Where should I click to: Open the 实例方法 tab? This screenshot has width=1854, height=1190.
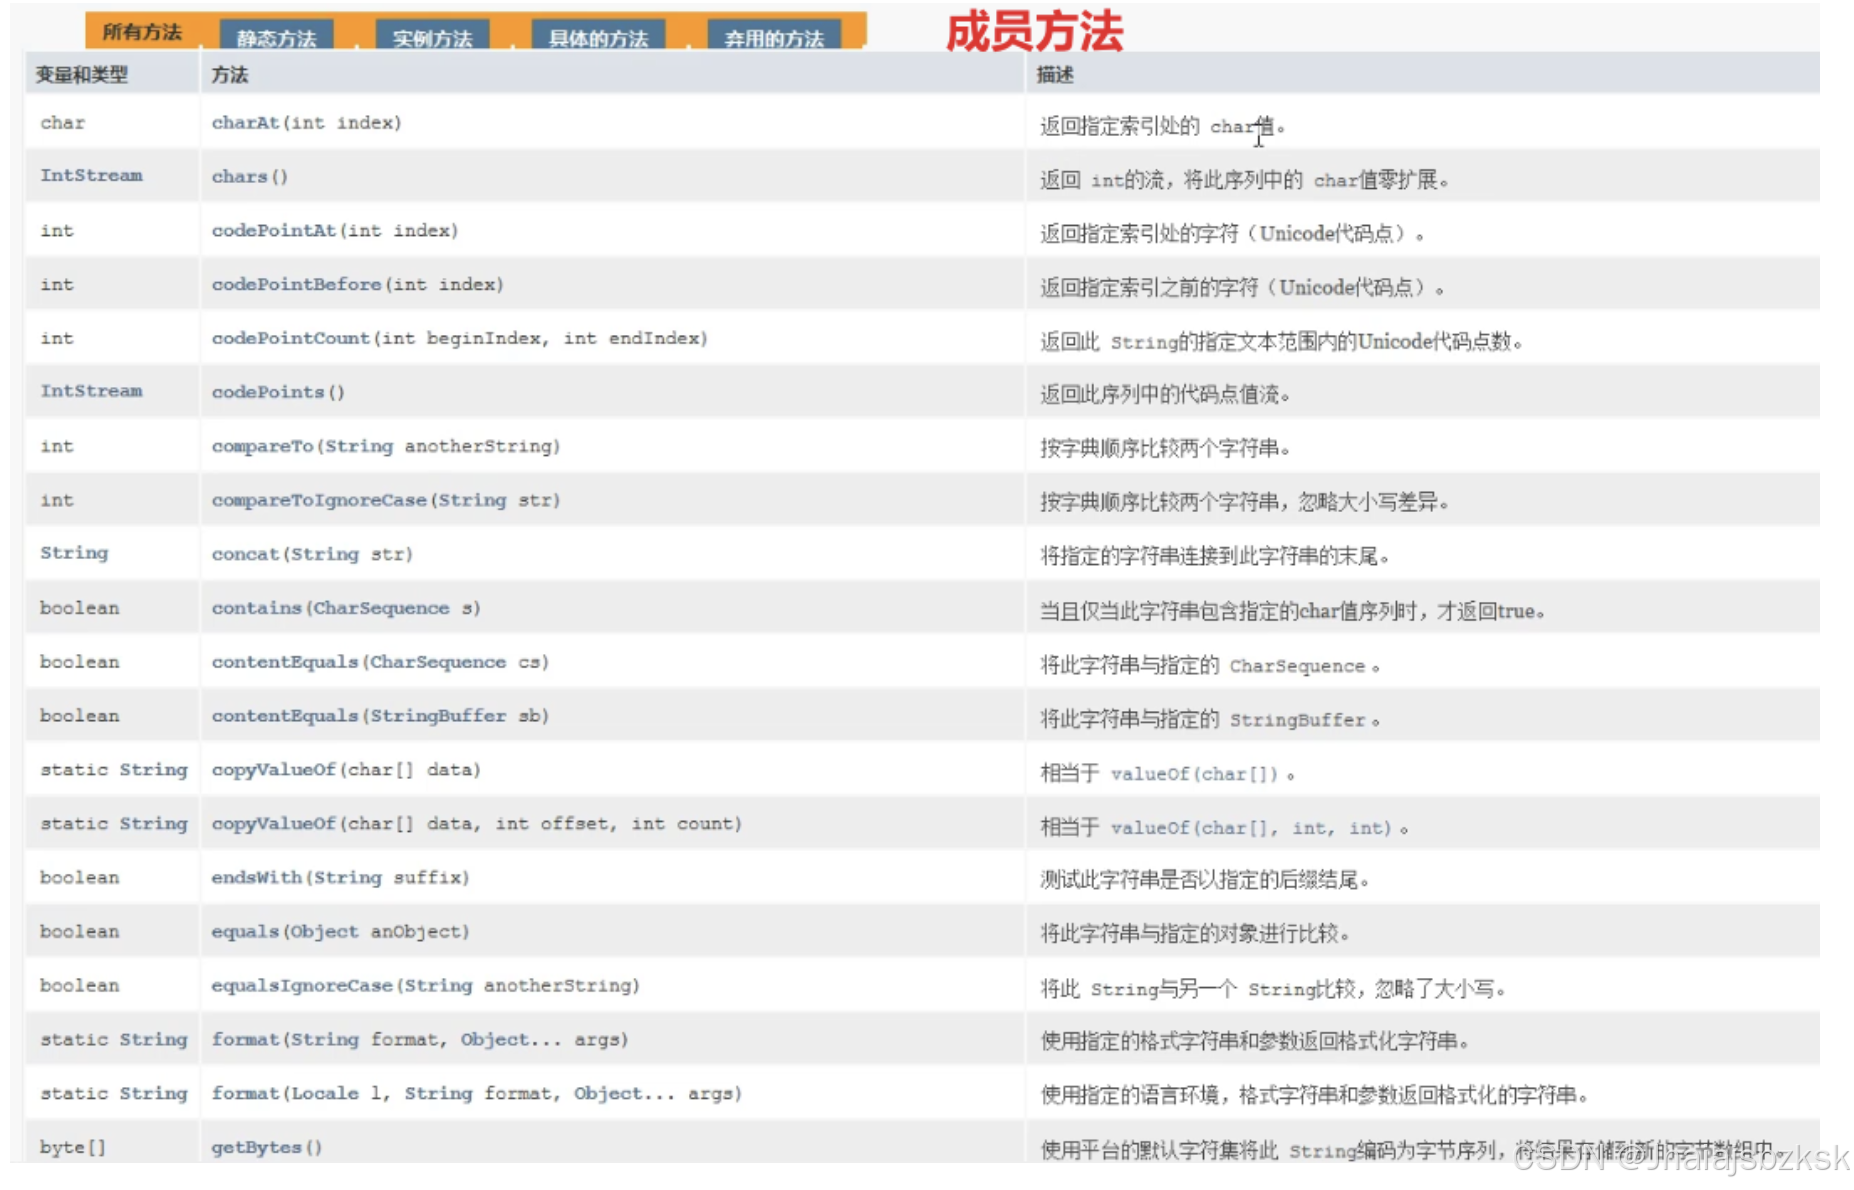tap(432, 38)
